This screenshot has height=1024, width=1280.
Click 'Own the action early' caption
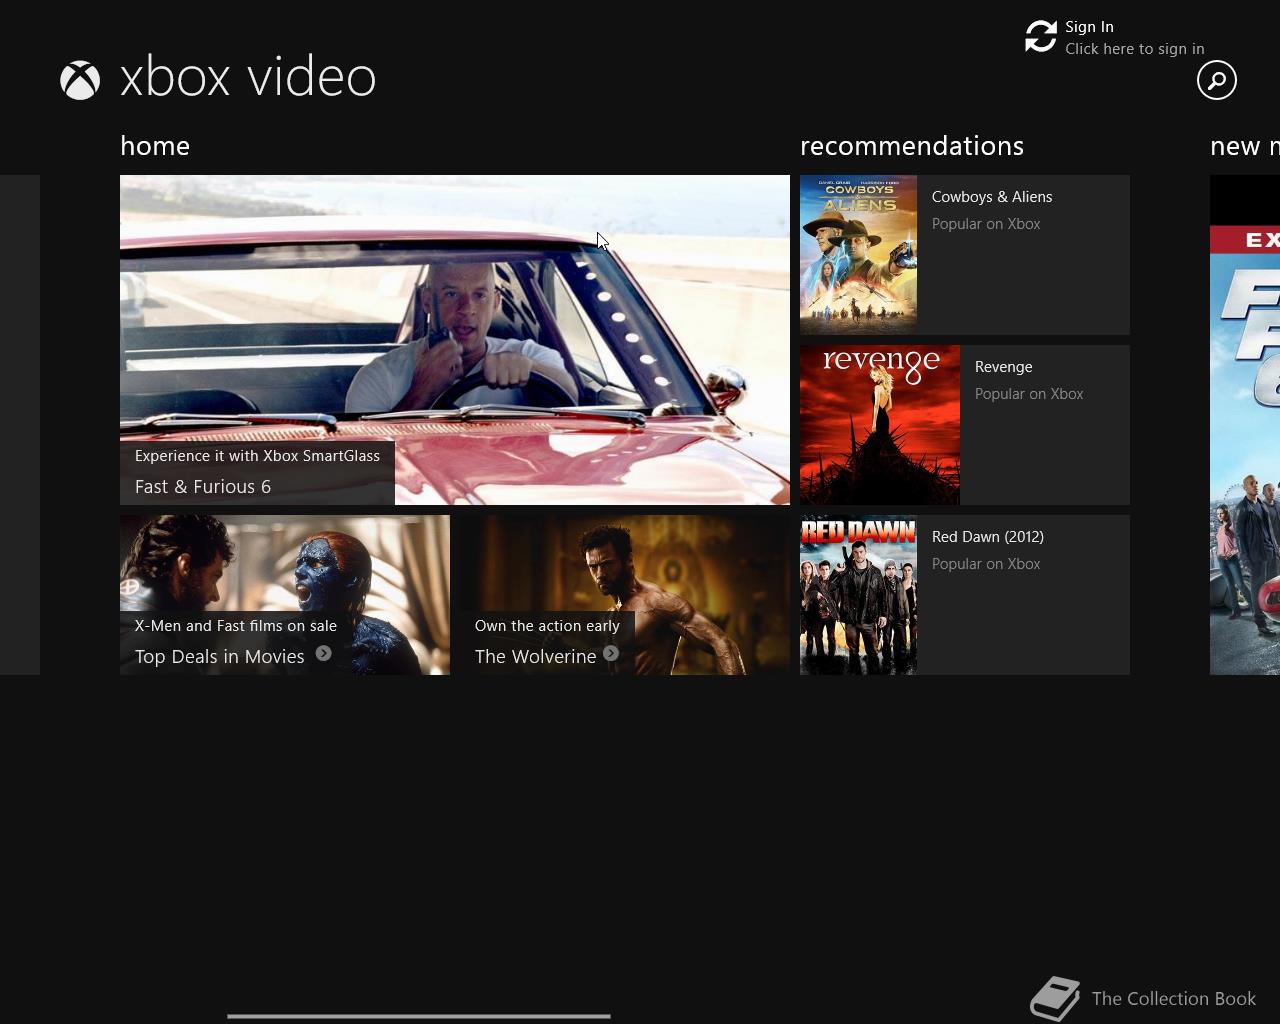click(x=547, y=626)
